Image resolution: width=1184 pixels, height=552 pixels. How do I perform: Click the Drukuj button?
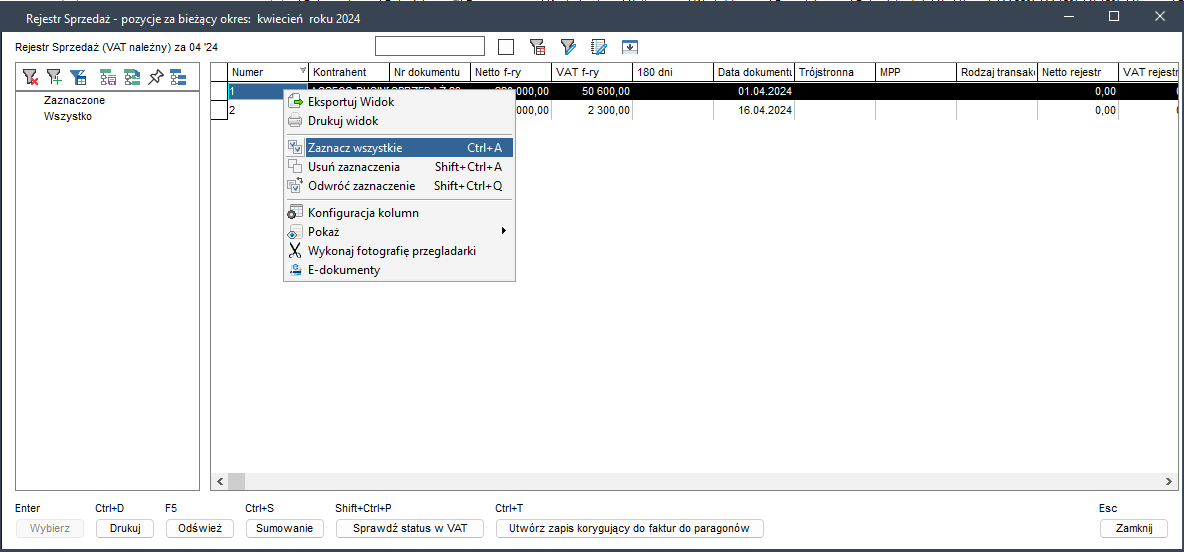click(125, 529)
